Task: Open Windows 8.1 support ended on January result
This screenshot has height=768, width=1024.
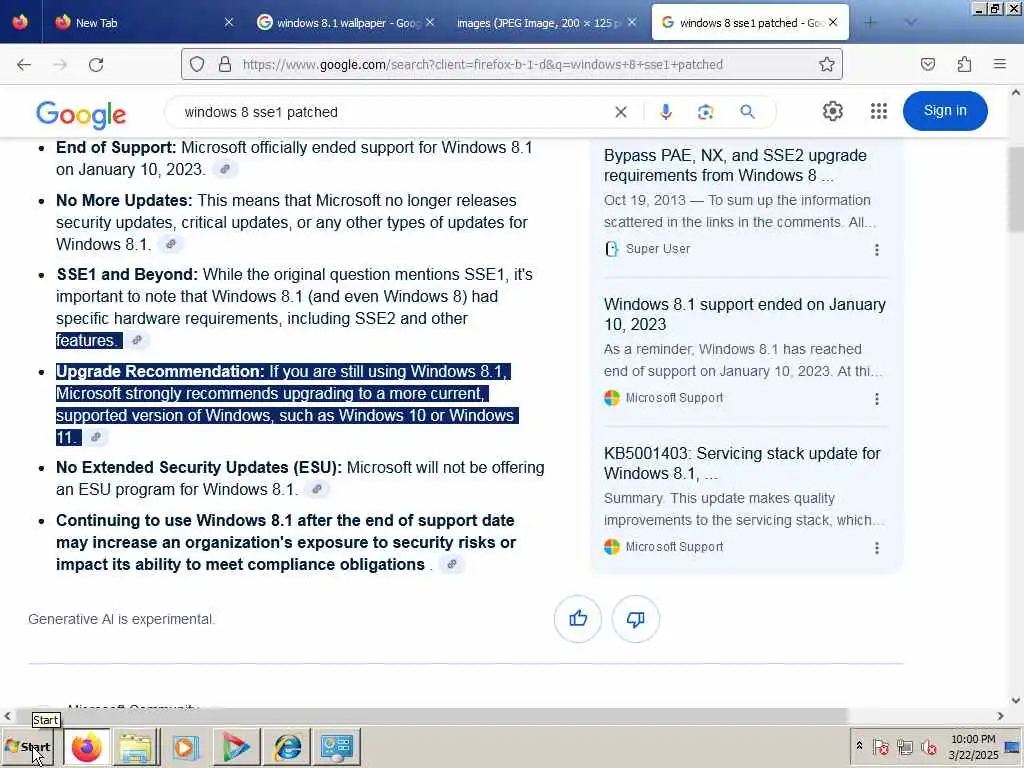Action: (x=744, y=314)
